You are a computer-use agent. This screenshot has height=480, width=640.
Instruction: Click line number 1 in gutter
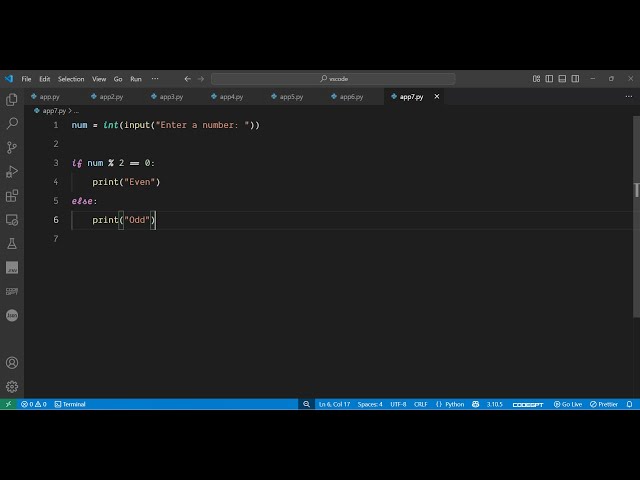coord(56,125)
